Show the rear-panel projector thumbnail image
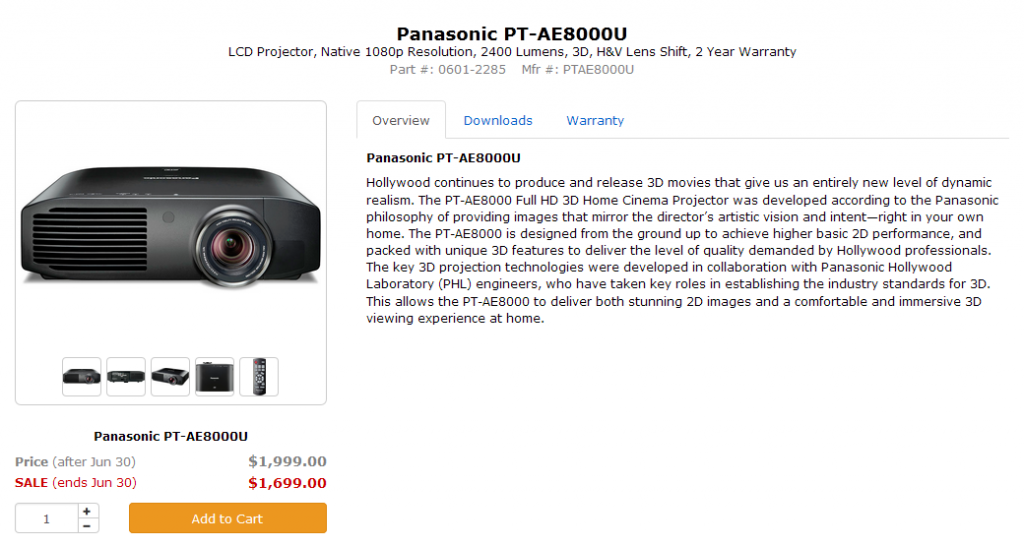 (126, 377)
